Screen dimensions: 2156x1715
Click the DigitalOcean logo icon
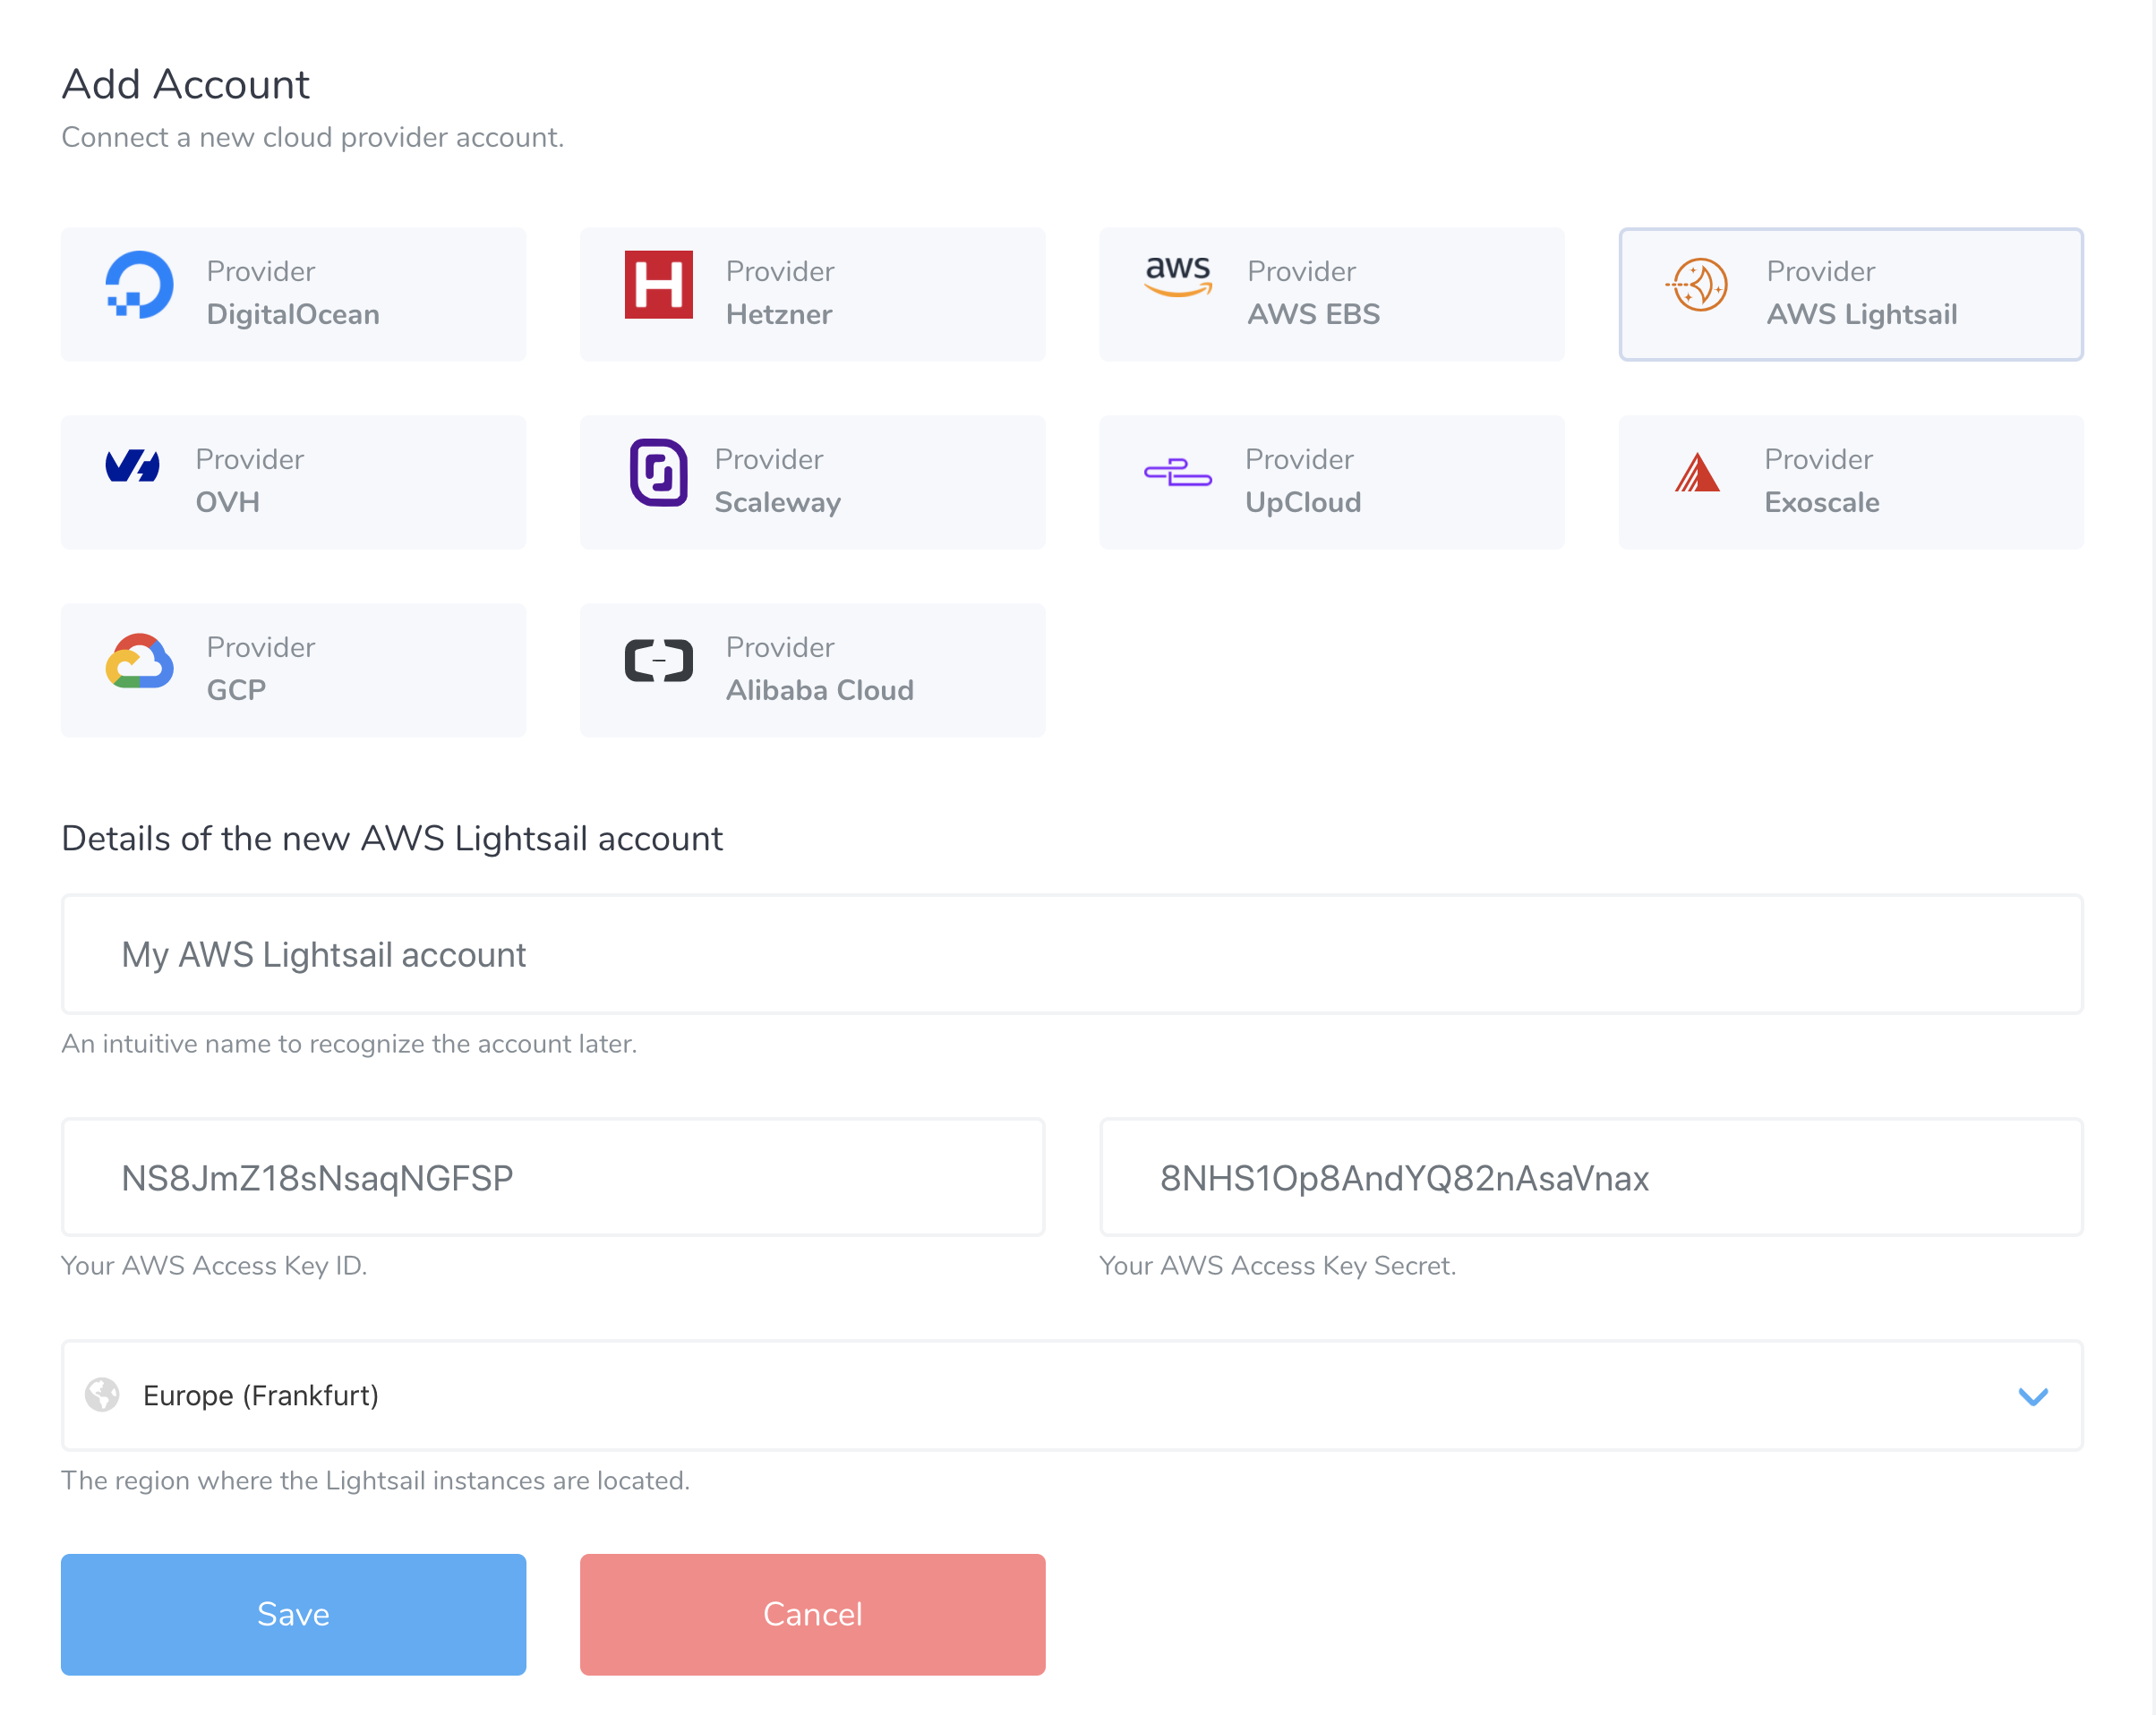(140, 285)
